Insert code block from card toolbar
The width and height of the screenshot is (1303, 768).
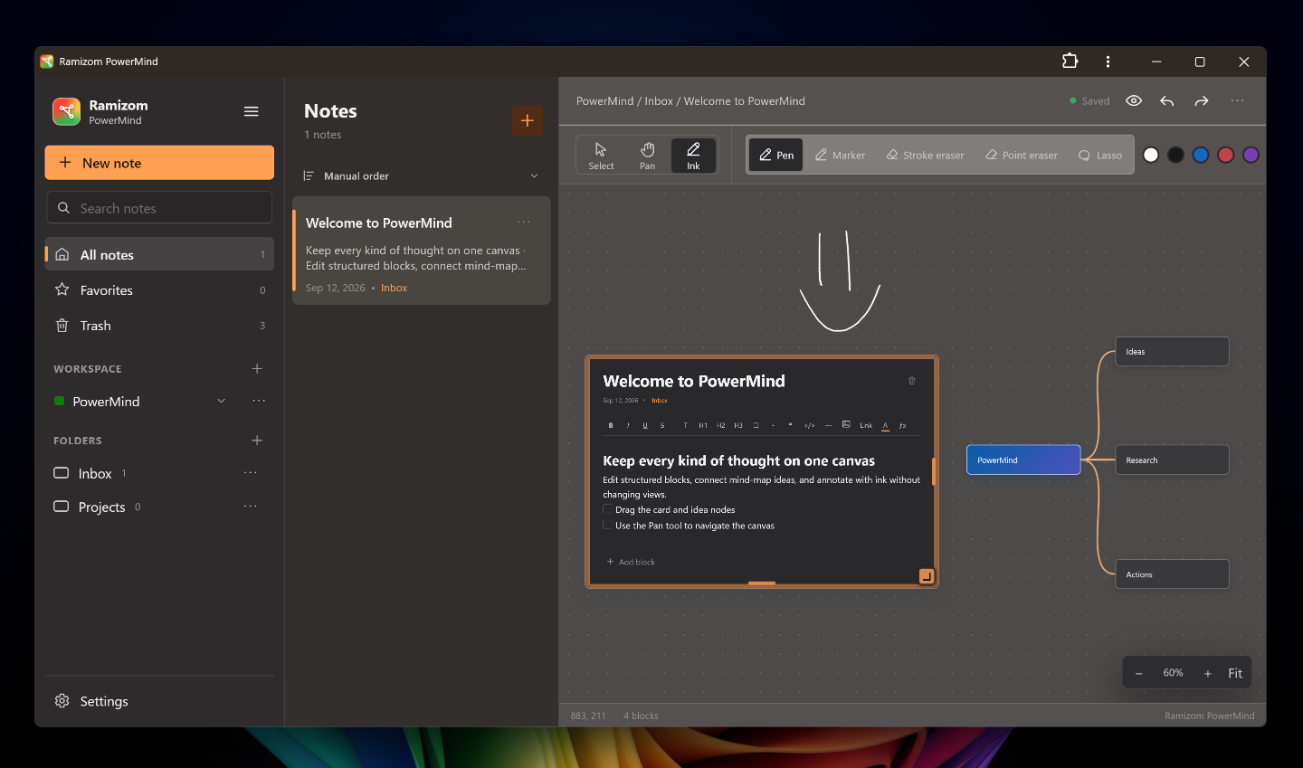pyautogui.click(x=809, y=425)
